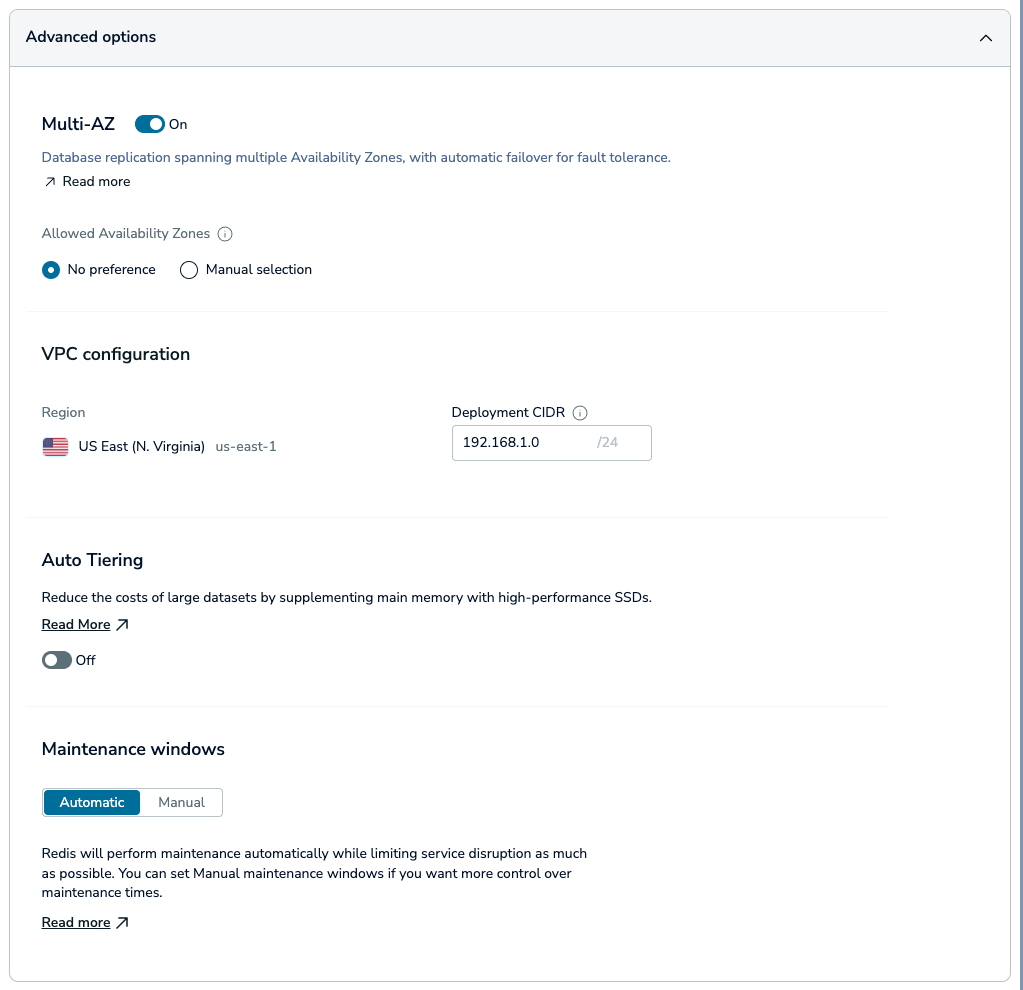
Task: Click the arrow icon beside Maintenance Read more
Action: point(122,923)
